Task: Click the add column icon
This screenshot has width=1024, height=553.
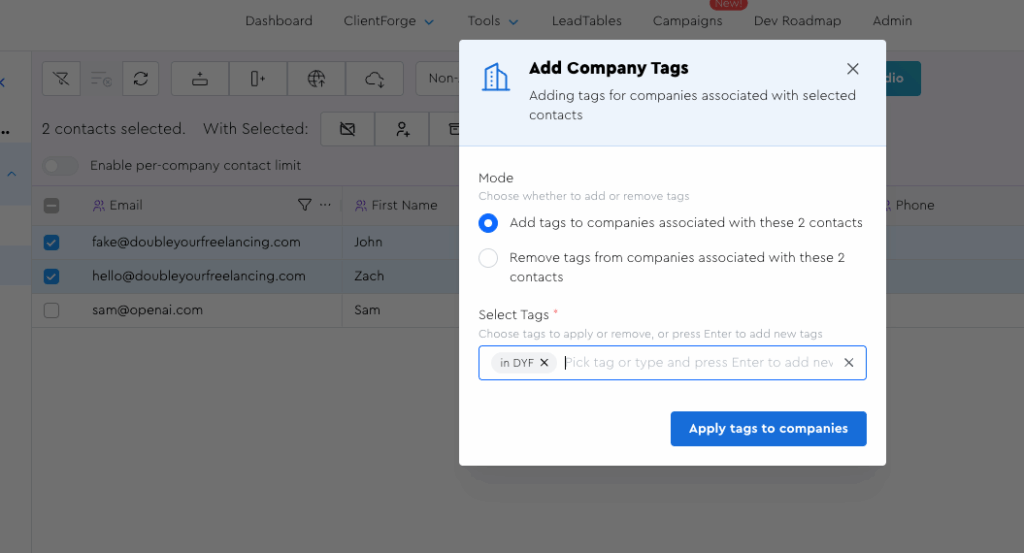Action: [258, 79]
